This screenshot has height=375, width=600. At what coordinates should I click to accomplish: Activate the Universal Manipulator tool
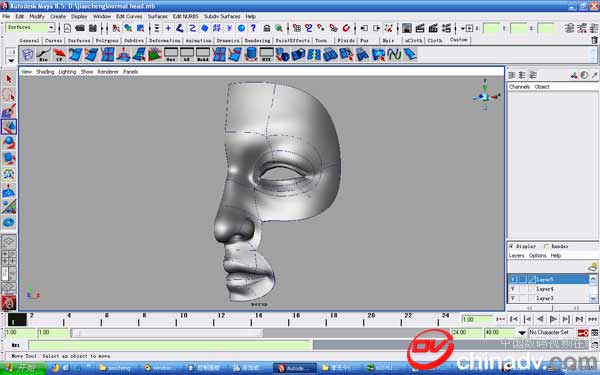click(x=9, y=174)
